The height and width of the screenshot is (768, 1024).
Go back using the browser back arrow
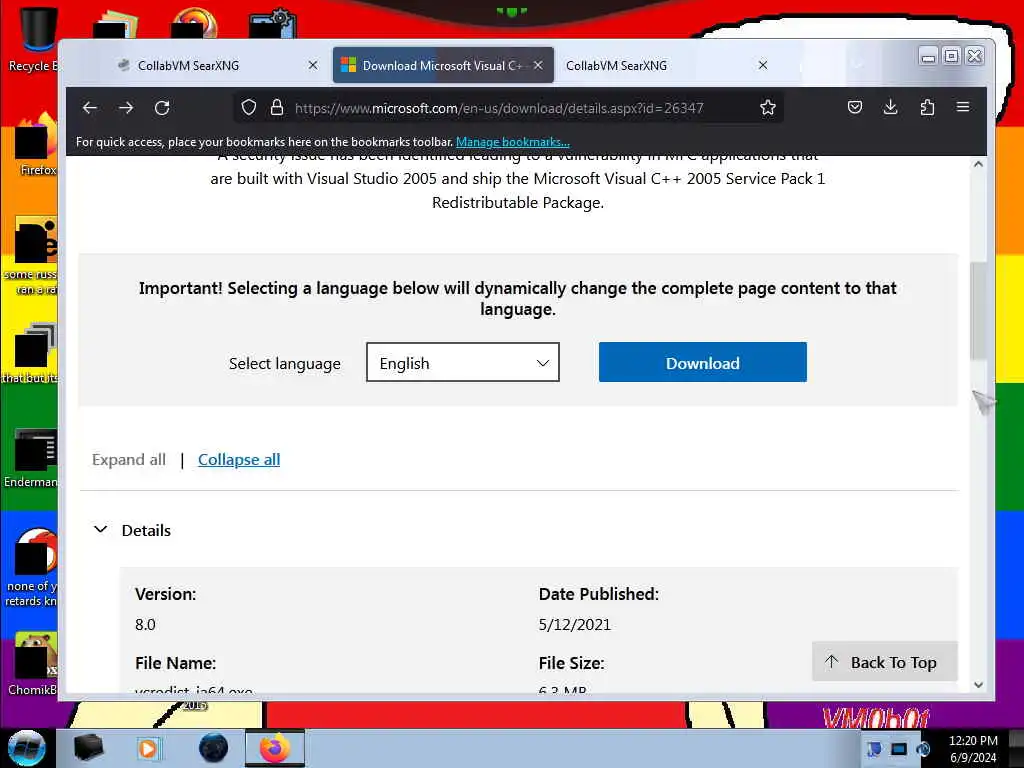(89, 108)
